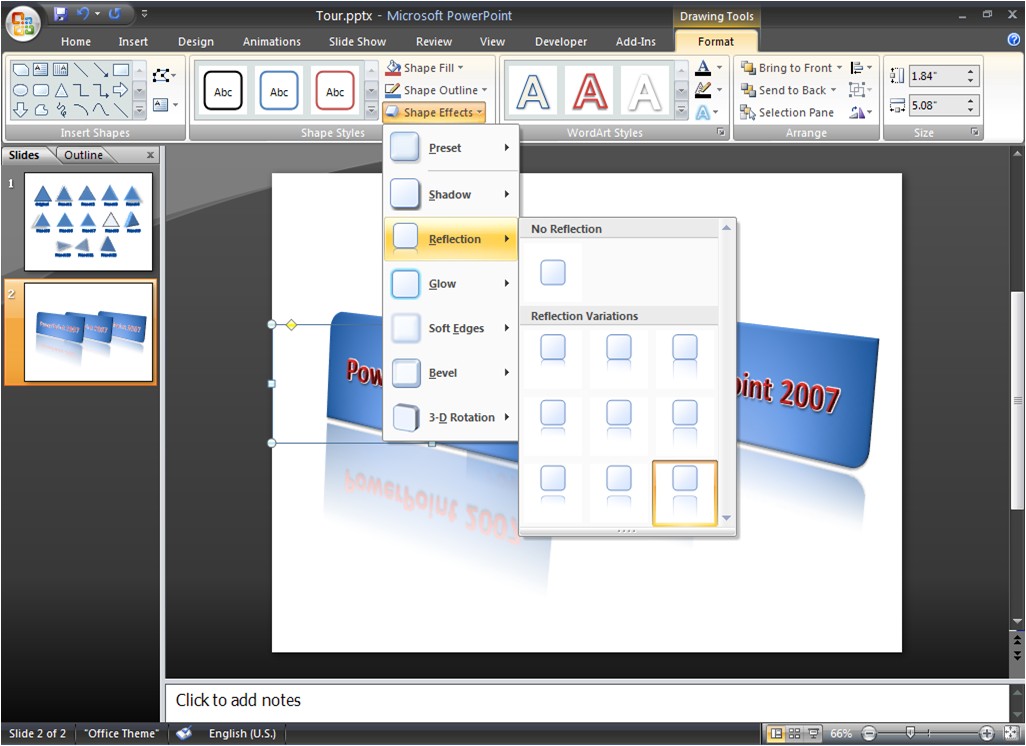Viewport: 1026px width, 746px height.
Task: Open the WordArt Styles dialog launcher
Action: [720, 132]
